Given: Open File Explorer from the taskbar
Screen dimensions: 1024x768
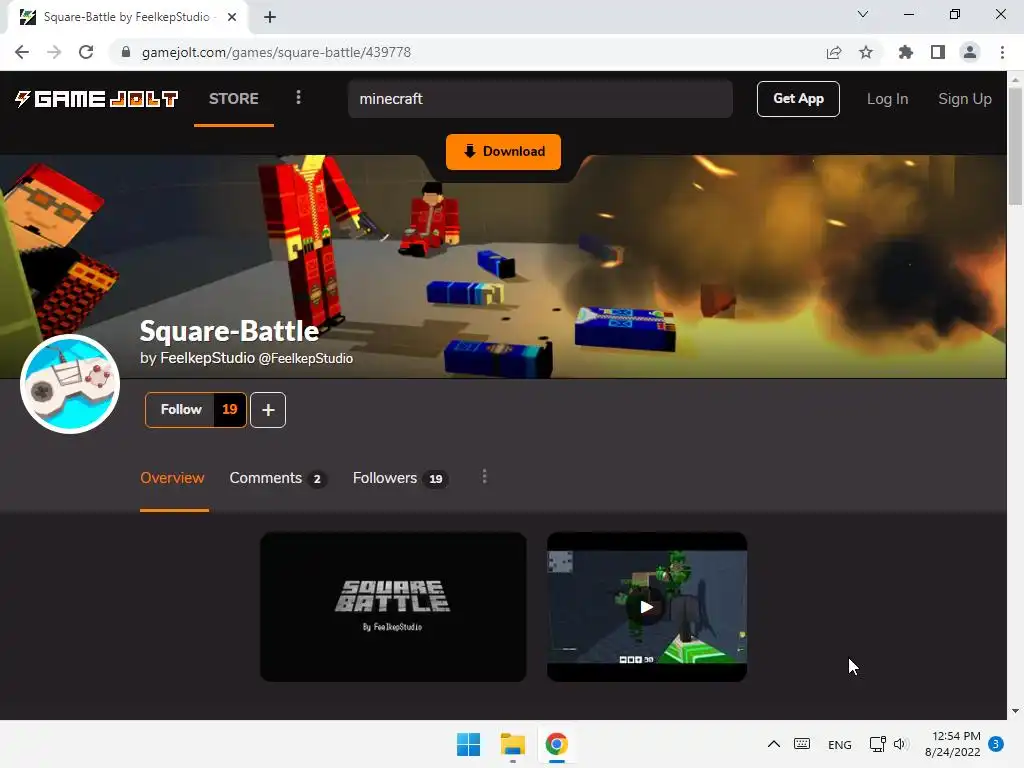Looking at the screenshot, I should click(x=513, y=744).
